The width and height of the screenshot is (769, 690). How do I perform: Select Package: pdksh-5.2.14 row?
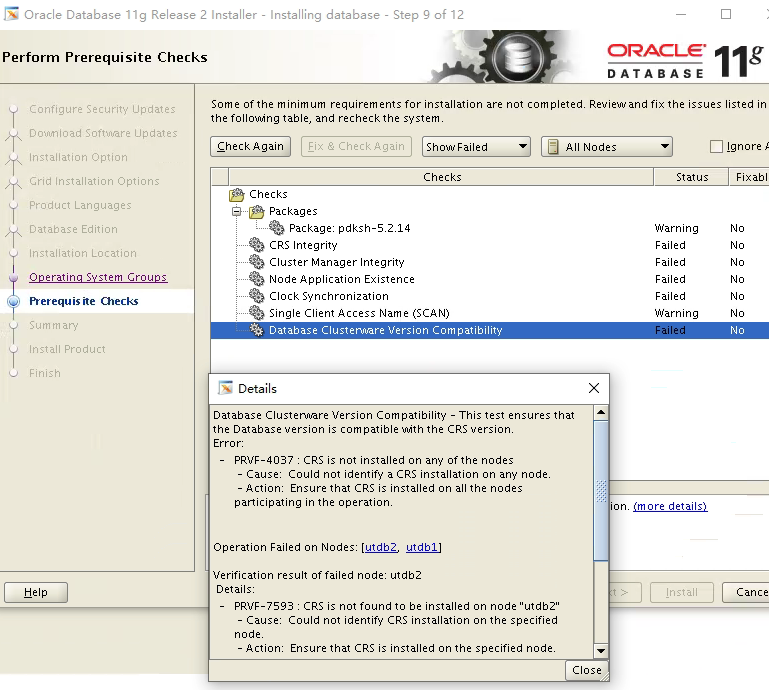pyautogui.click(x=489, y=228)
